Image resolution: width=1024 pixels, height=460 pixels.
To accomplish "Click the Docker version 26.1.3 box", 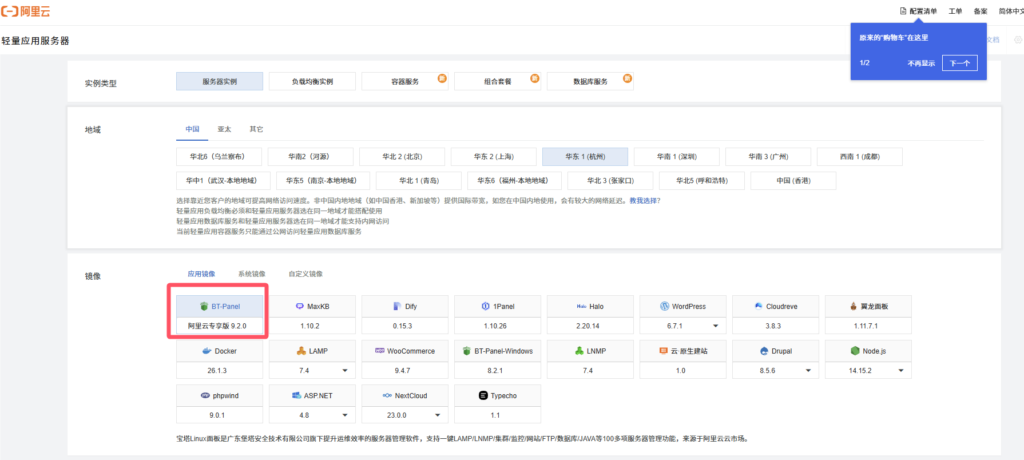I will coord(219,370).
